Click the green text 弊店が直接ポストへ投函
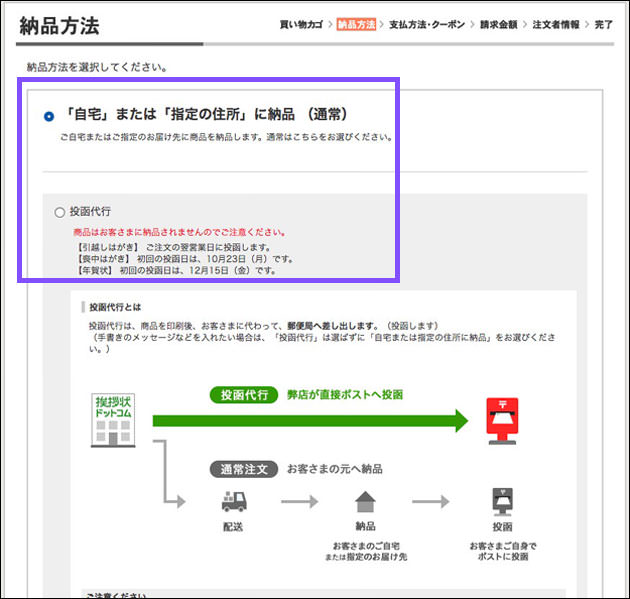630x599 pixels. coord(345,395)
